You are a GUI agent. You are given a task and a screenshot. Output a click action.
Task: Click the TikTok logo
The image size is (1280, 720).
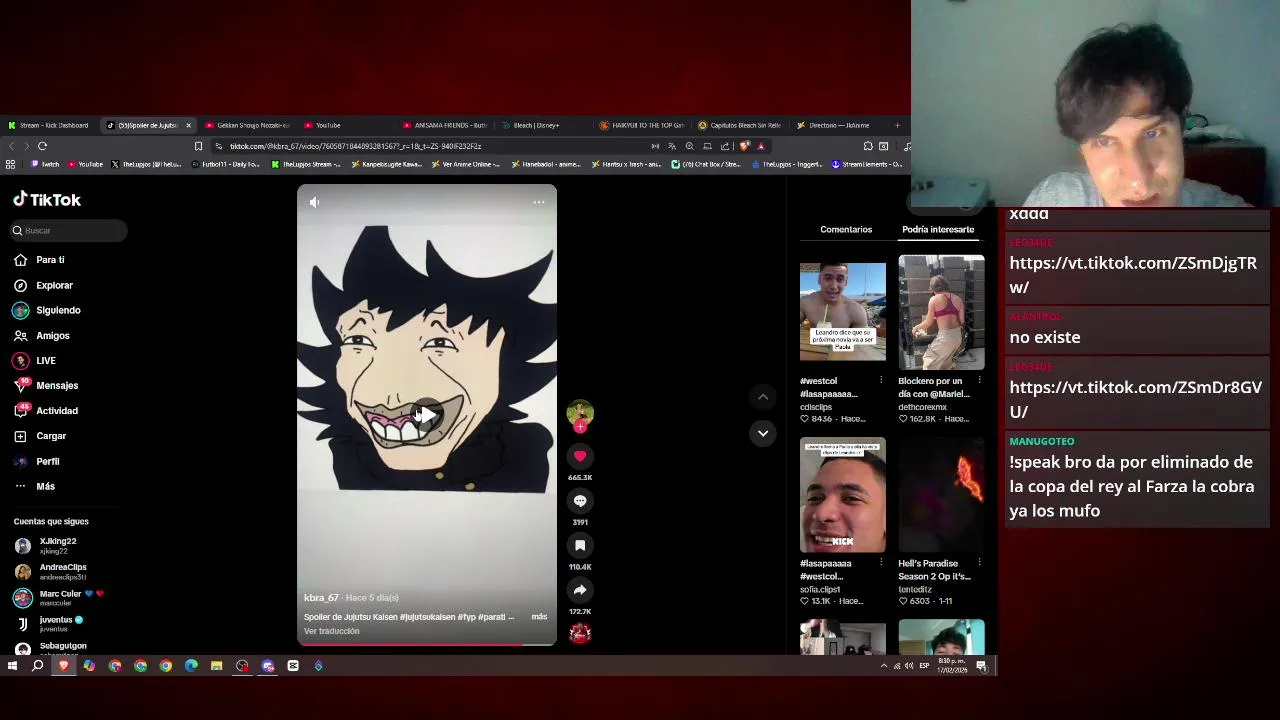click(47, 200)
